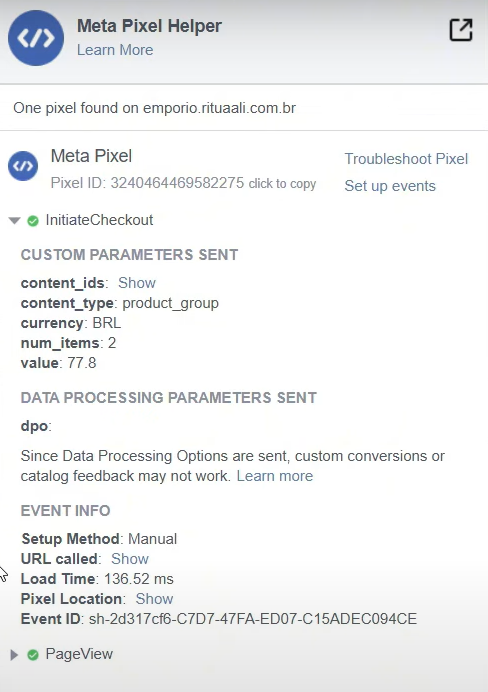The width and height of the screenshot is (488, 692).
Task: Collapse the InitiateCheckout event triangle
Action: pyautogui.click(x=15, y=220)
